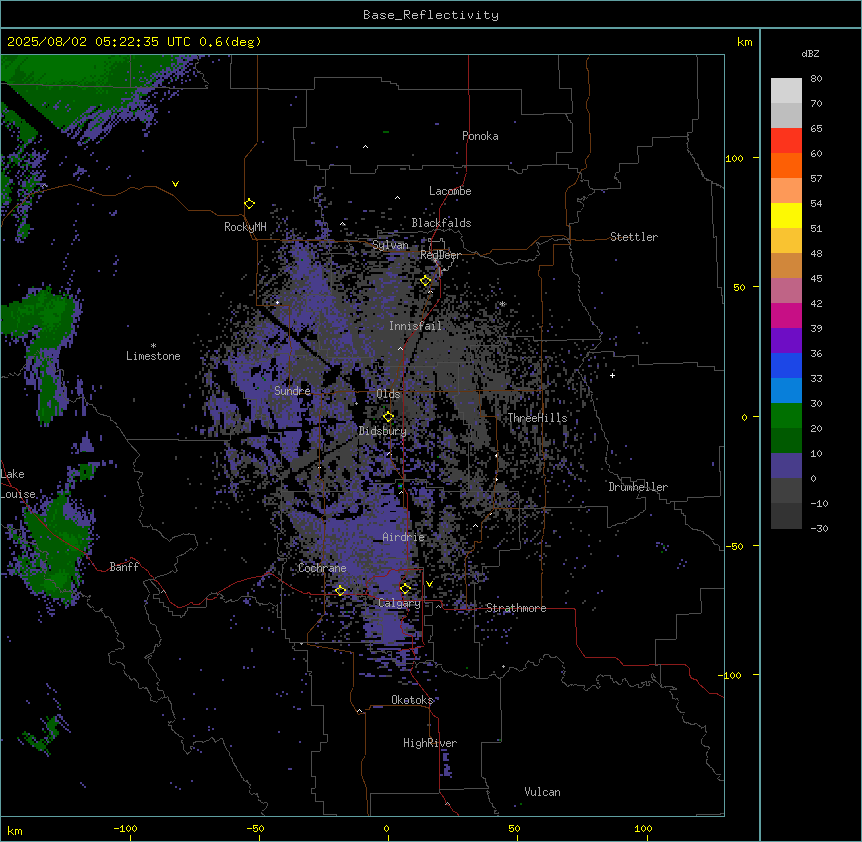
Task: Click the asterisk marker above Limestone
Action: [x=153, y=346]
